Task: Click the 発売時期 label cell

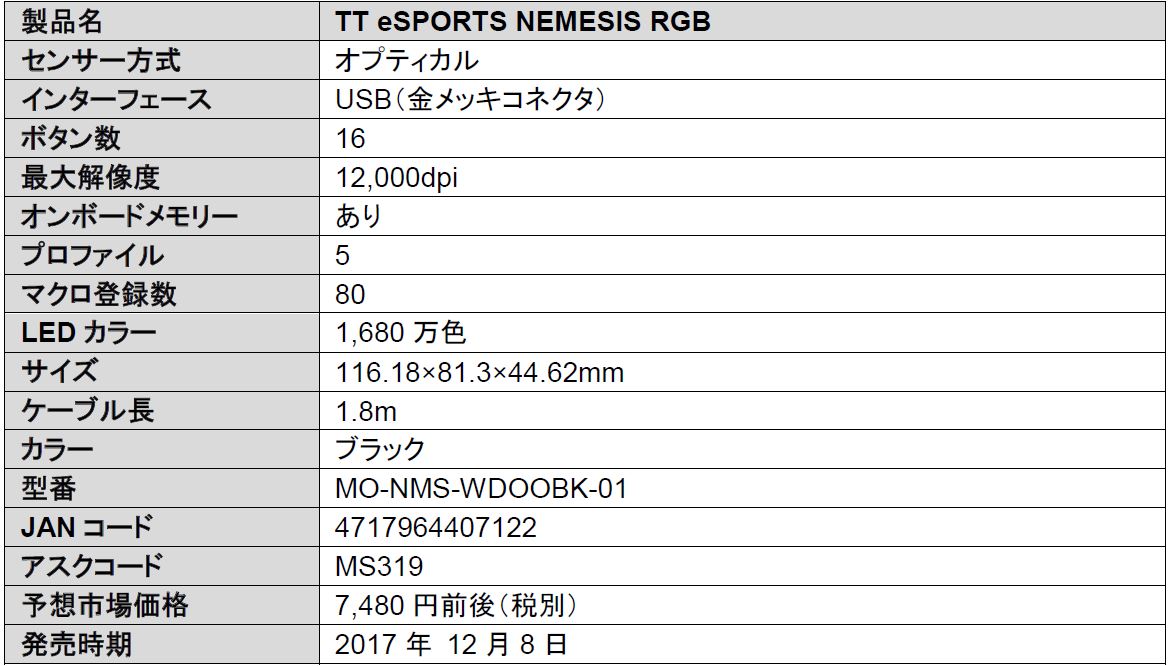Action: (76, 645)
